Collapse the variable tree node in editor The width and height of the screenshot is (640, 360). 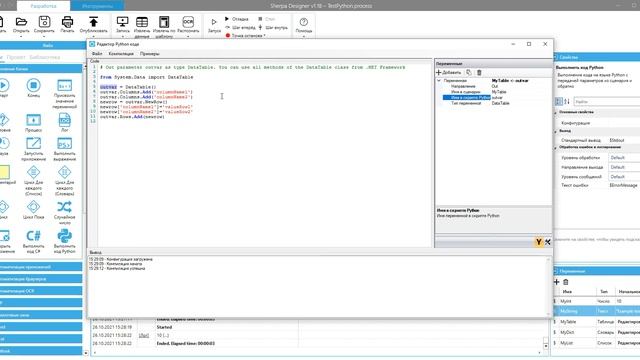(439, 81)
